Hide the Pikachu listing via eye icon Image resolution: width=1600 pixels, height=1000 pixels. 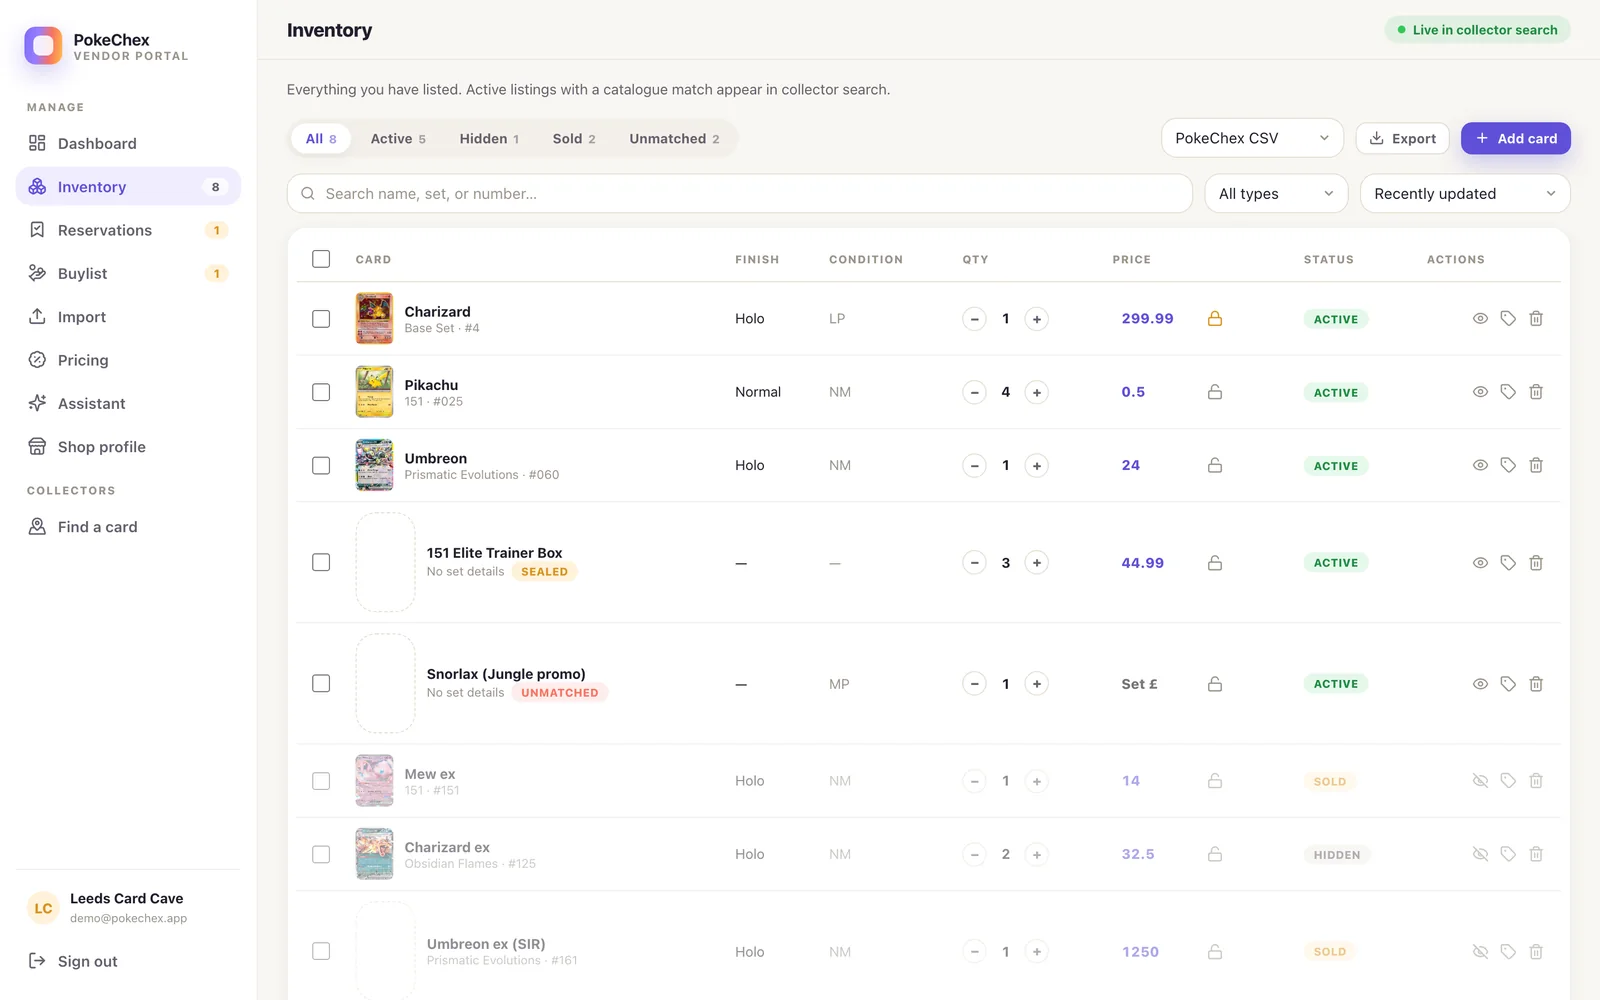[1480, 392]
